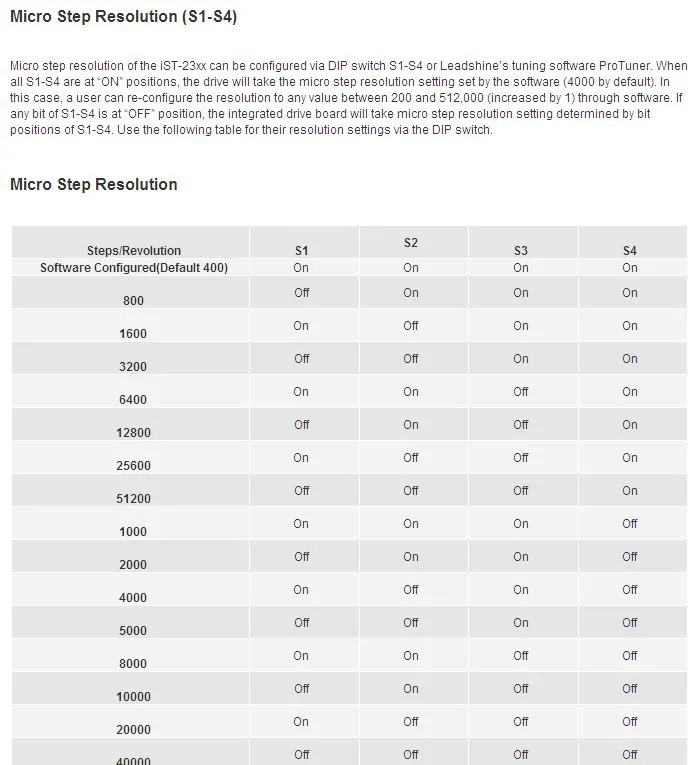
Task: Select the Software Configured(Default 400) row label
Action: coord(134,268)
